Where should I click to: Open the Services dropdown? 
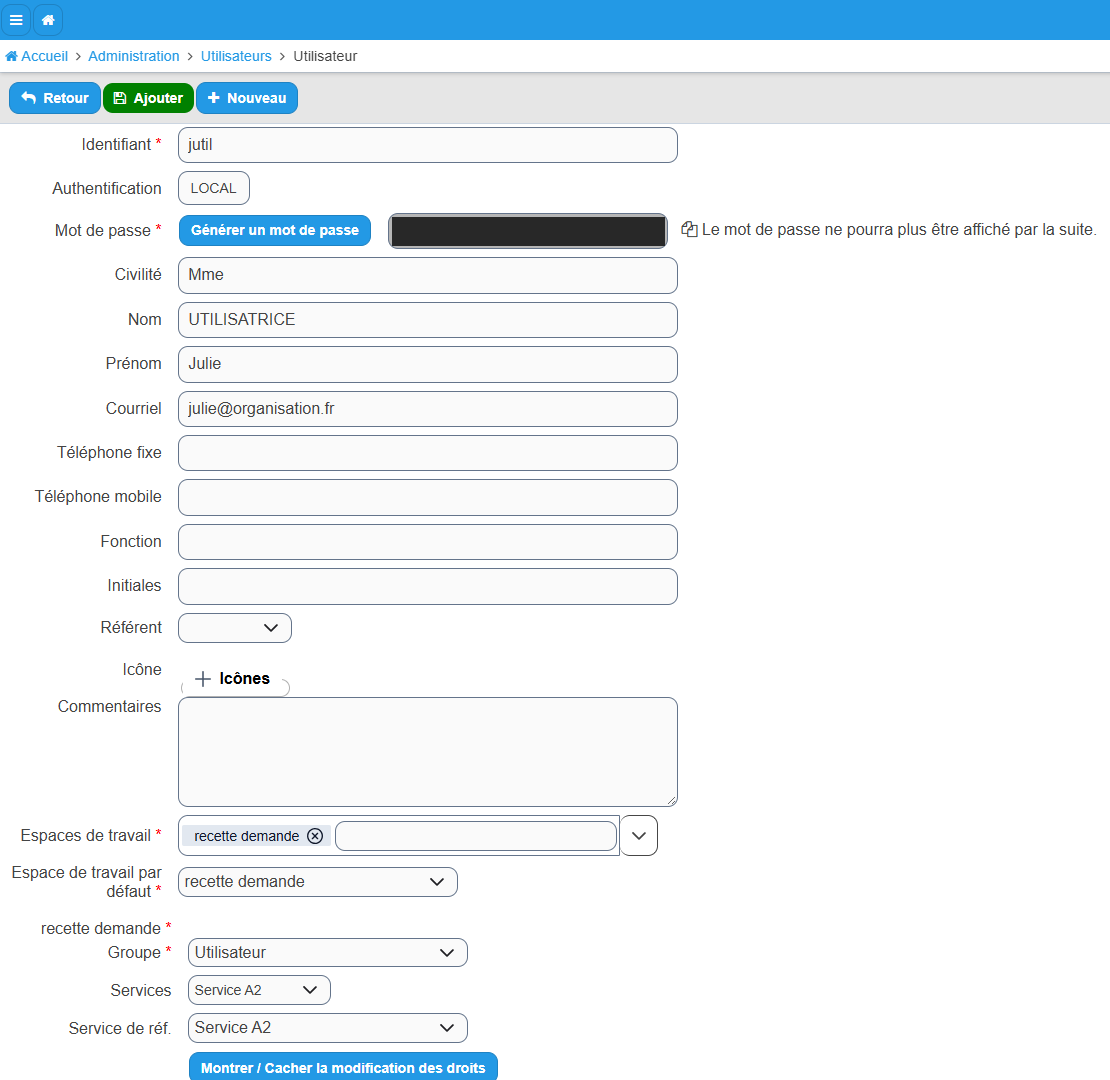[259, 990]
